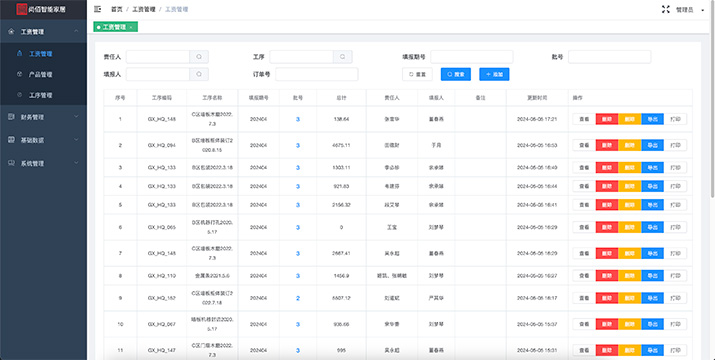The image size is (715, 360).
Task: Click cell GX_HQ_110 in row 8
Action: click(162, 276)
